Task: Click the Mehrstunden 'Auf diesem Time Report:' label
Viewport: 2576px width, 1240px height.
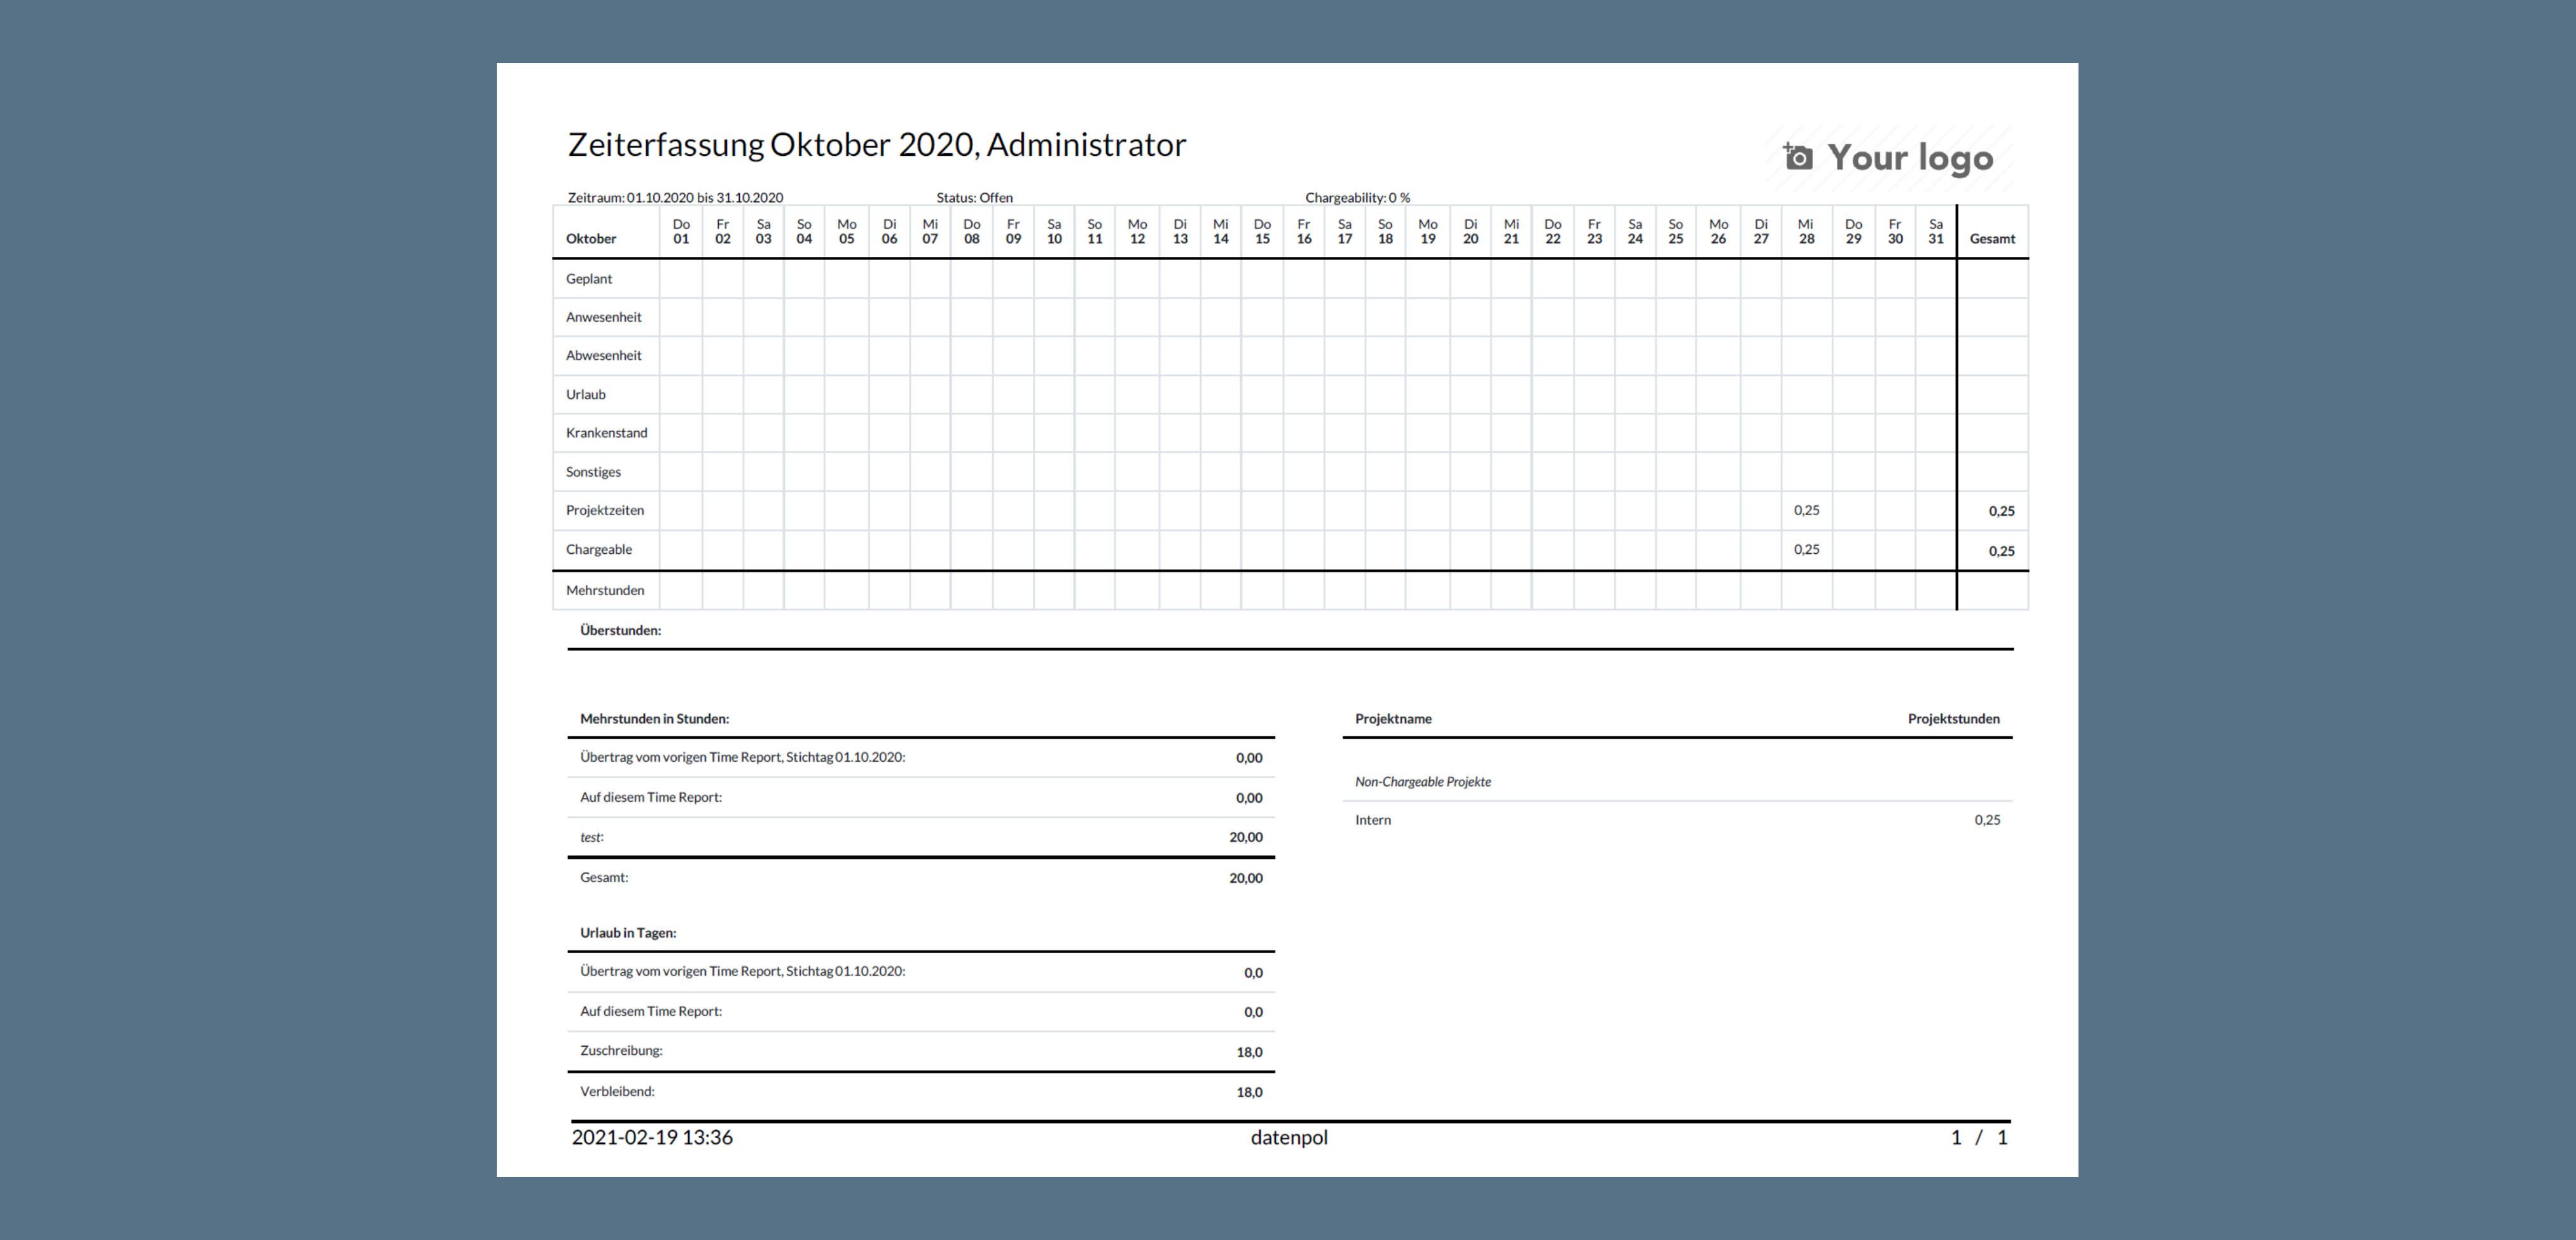Action: point(651,797)
